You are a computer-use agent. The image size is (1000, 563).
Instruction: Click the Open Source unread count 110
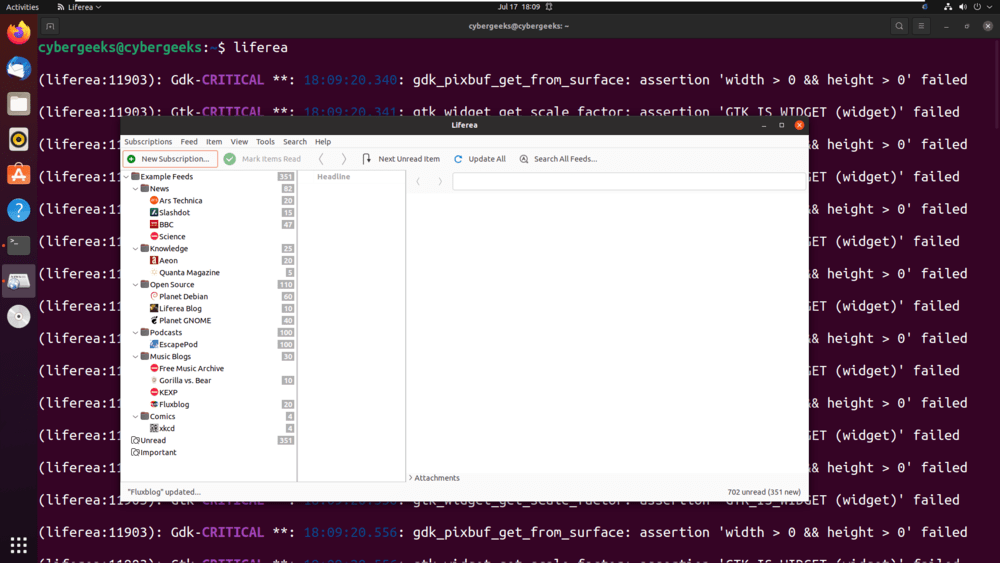286,284
